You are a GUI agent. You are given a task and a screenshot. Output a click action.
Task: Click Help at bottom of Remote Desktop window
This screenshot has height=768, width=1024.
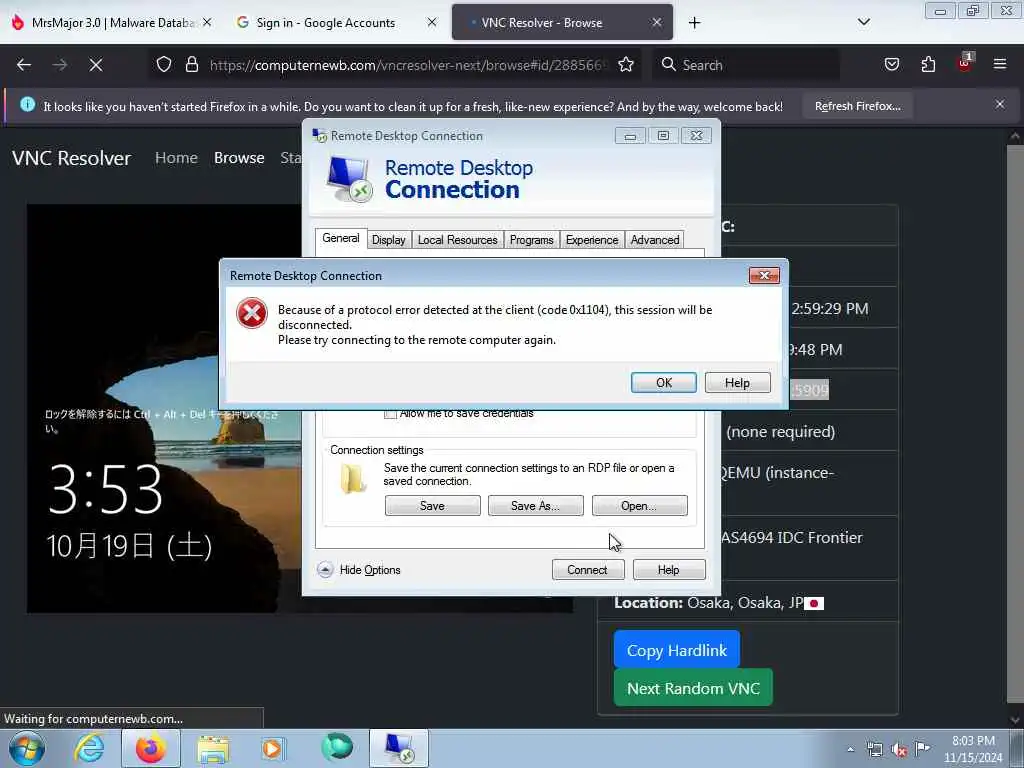pyautogui.click(x=669, y=569)
